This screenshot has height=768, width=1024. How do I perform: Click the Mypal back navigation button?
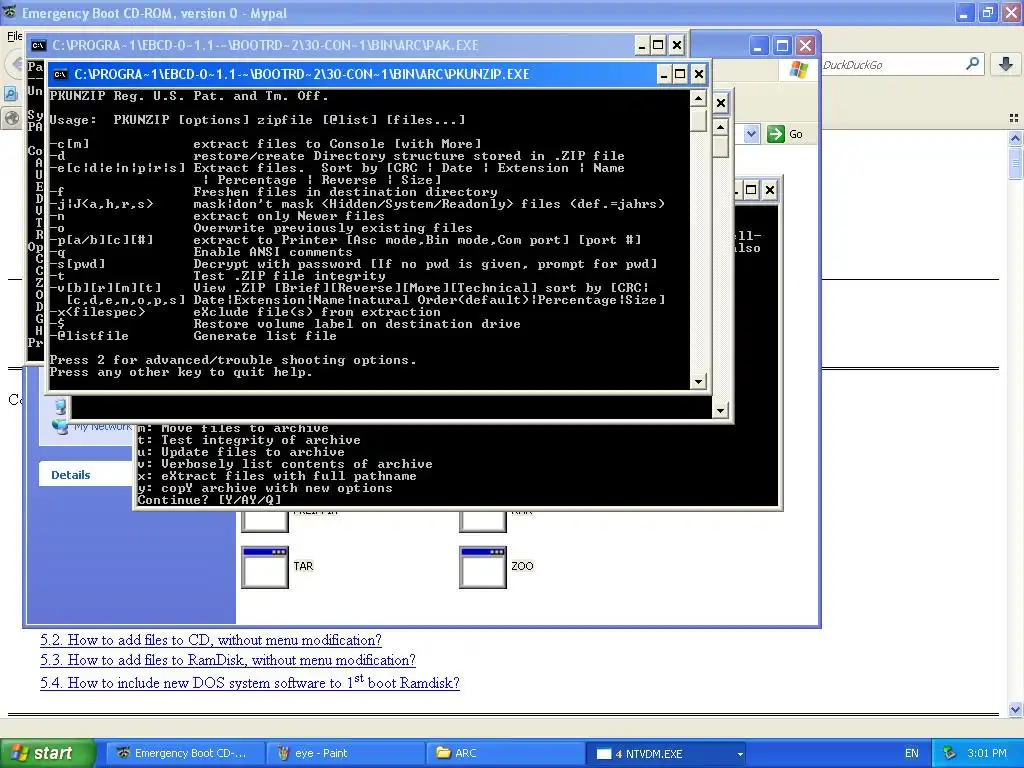pos(14,64)
